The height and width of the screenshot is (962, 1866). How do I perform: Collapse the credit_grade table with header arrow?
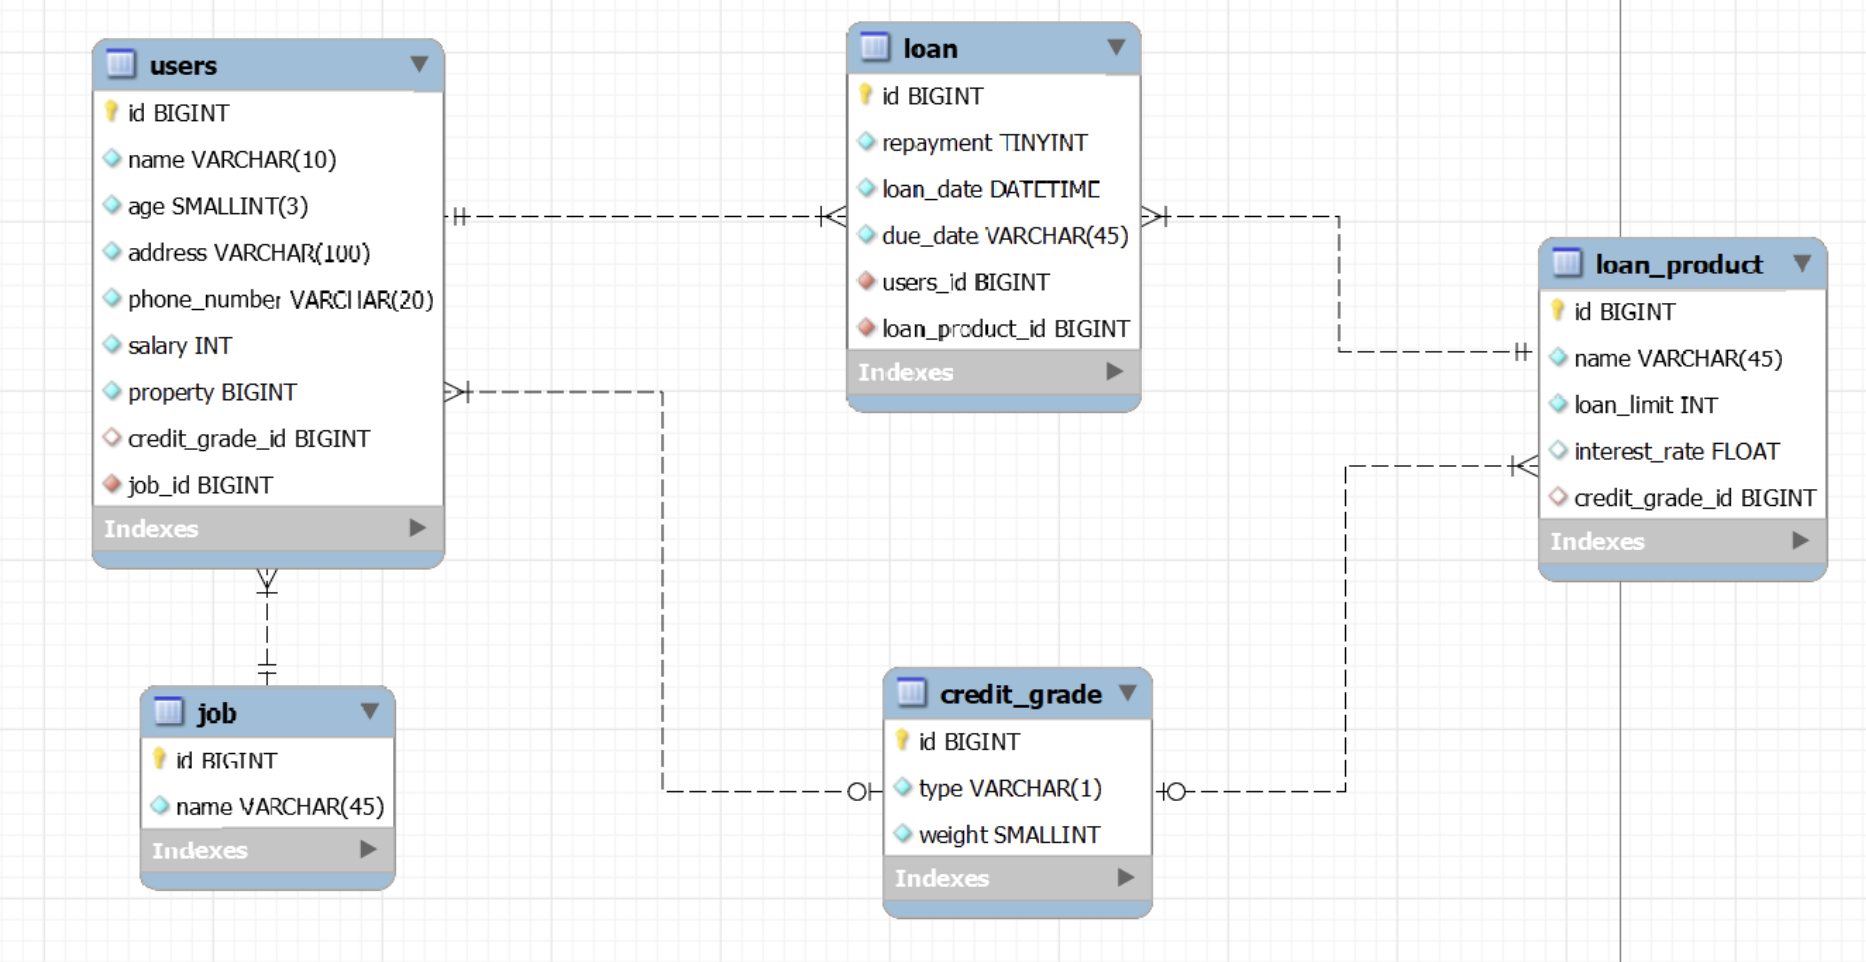1128,692
